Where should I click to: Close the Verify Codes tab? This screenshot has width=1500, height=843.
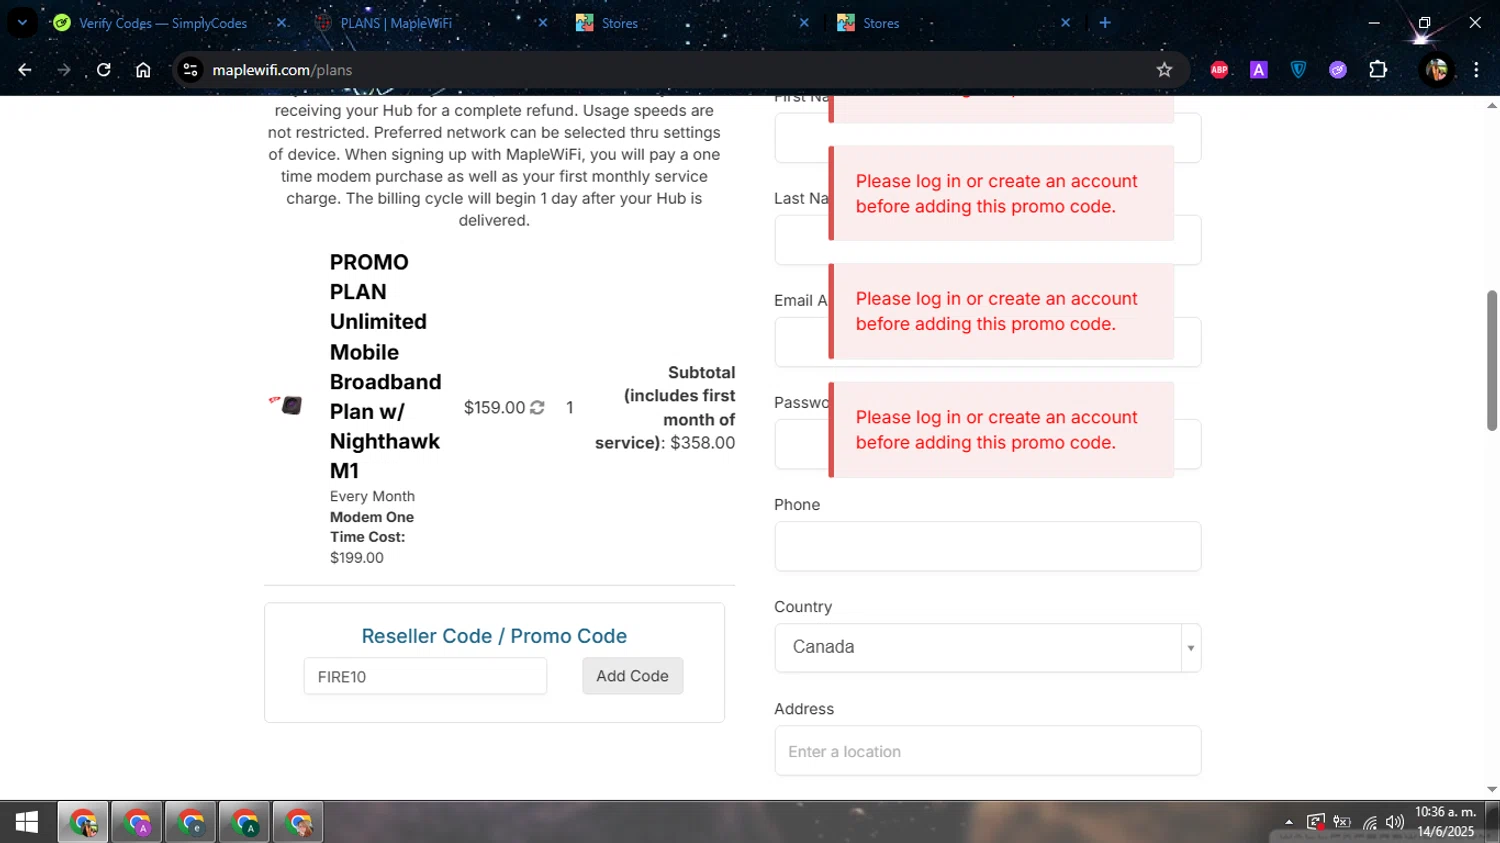point(281,23)
